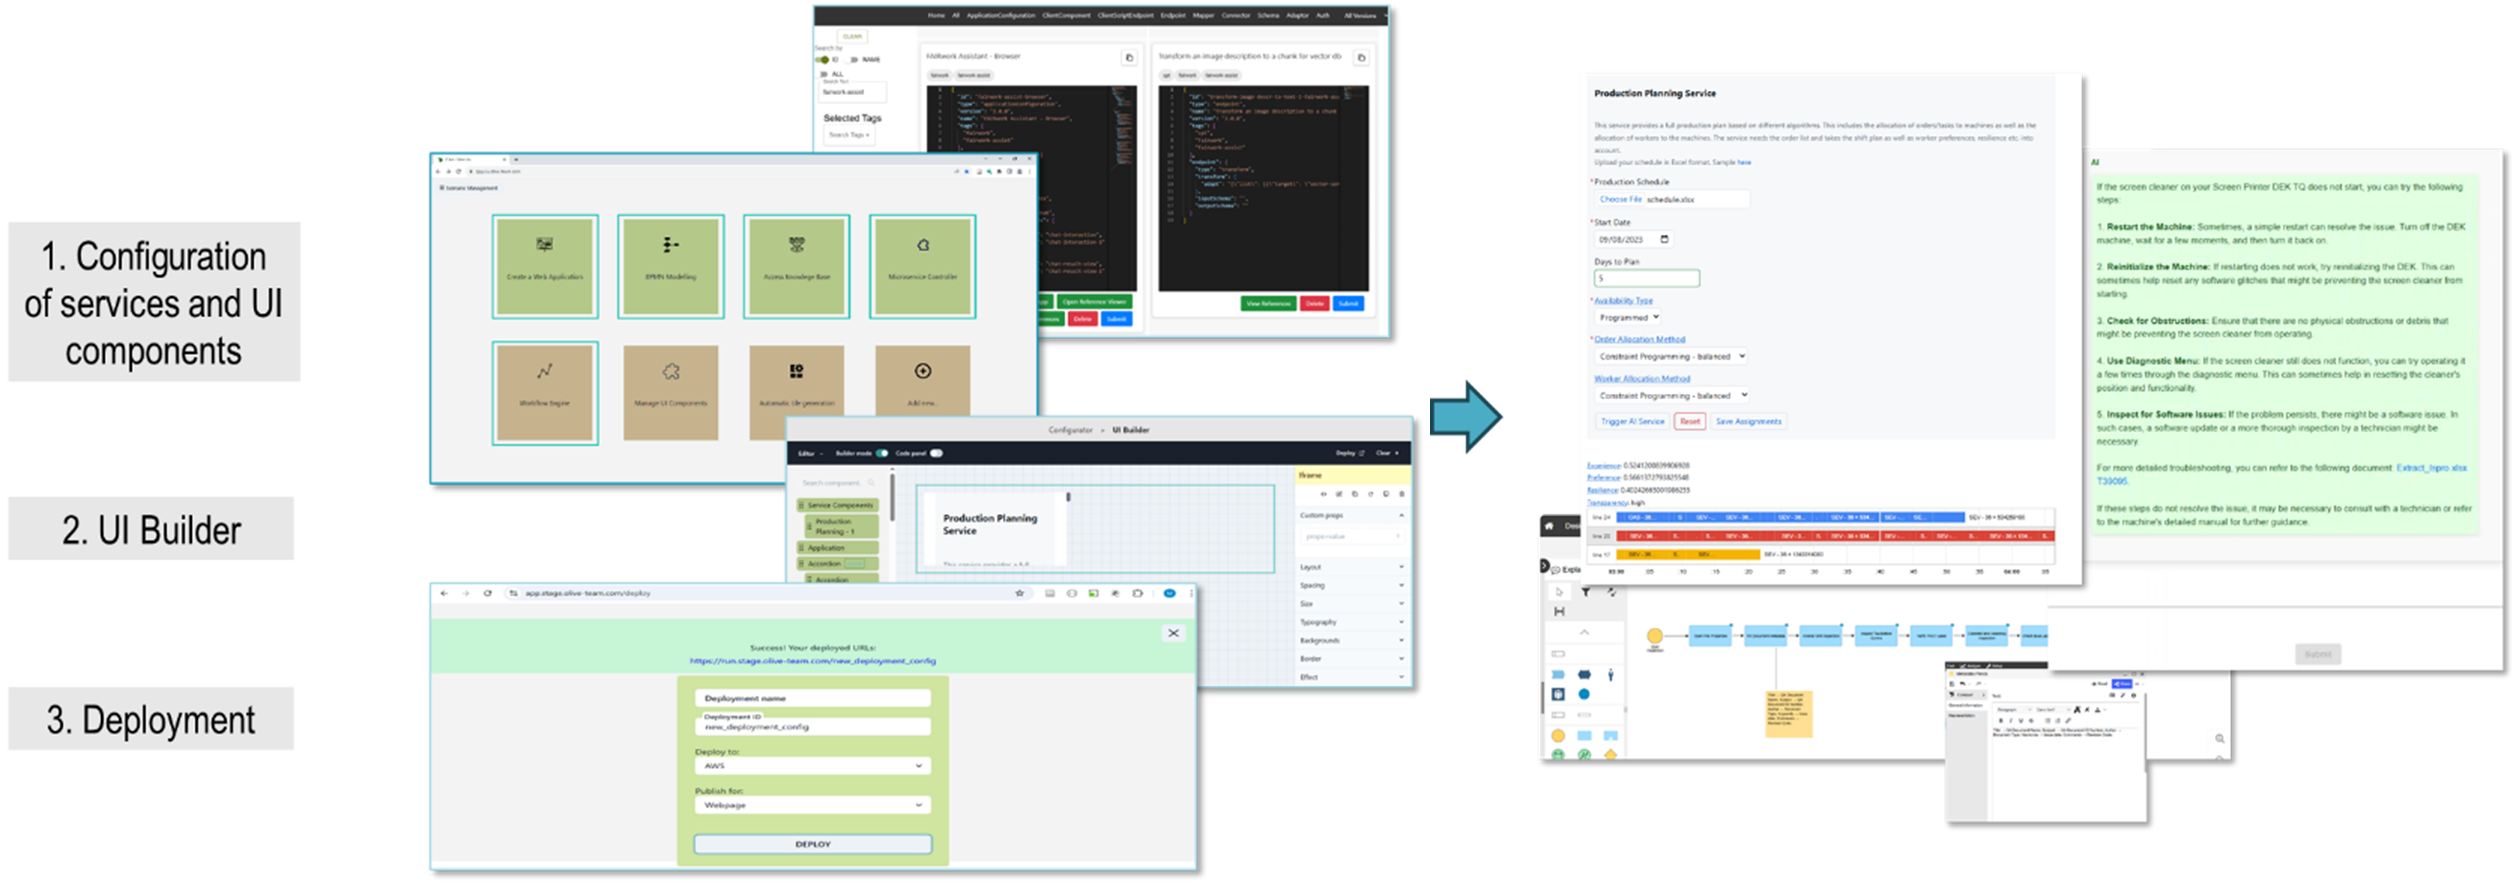Viewport: 2516px width, 884px height.
Task: Open the deployed URL link
Action: click(x=813, y=661)
